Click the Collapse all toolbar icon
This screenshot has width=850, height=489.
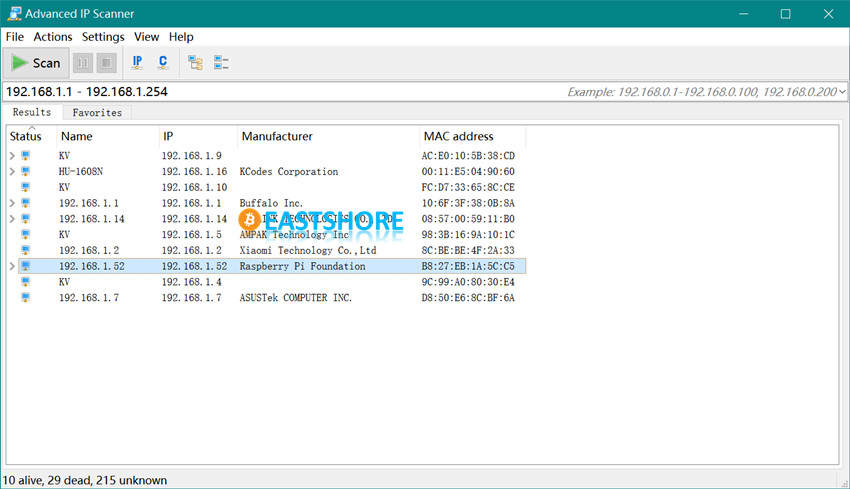coord(221,63)
